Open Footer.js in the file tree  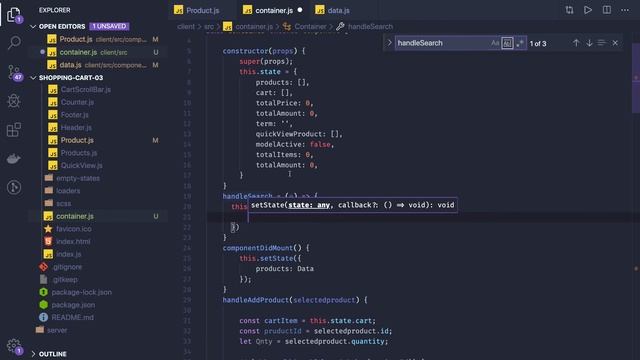click(x=98, y=115)
